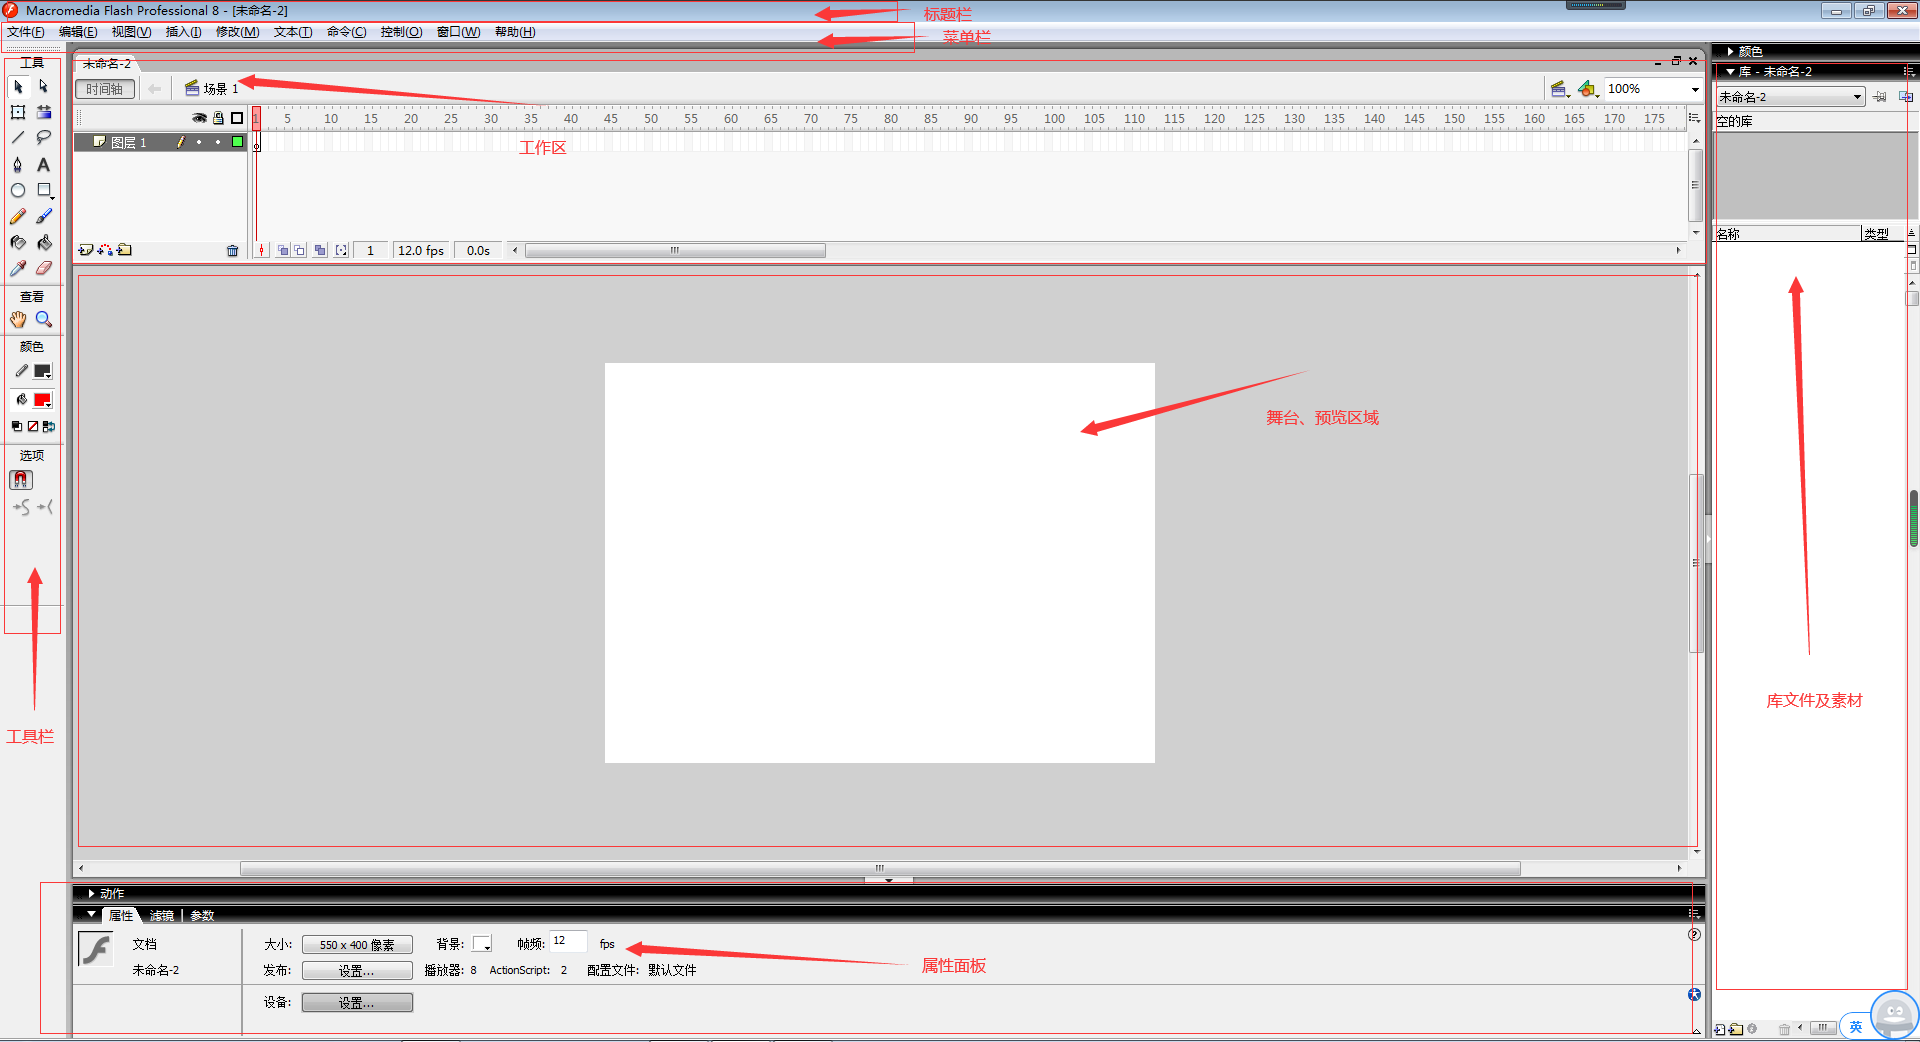Expand the 动作 (Actions) panel
The width and height of the screenshot is (1920, 1042).
pyautogui.click(x=91, y=894)
